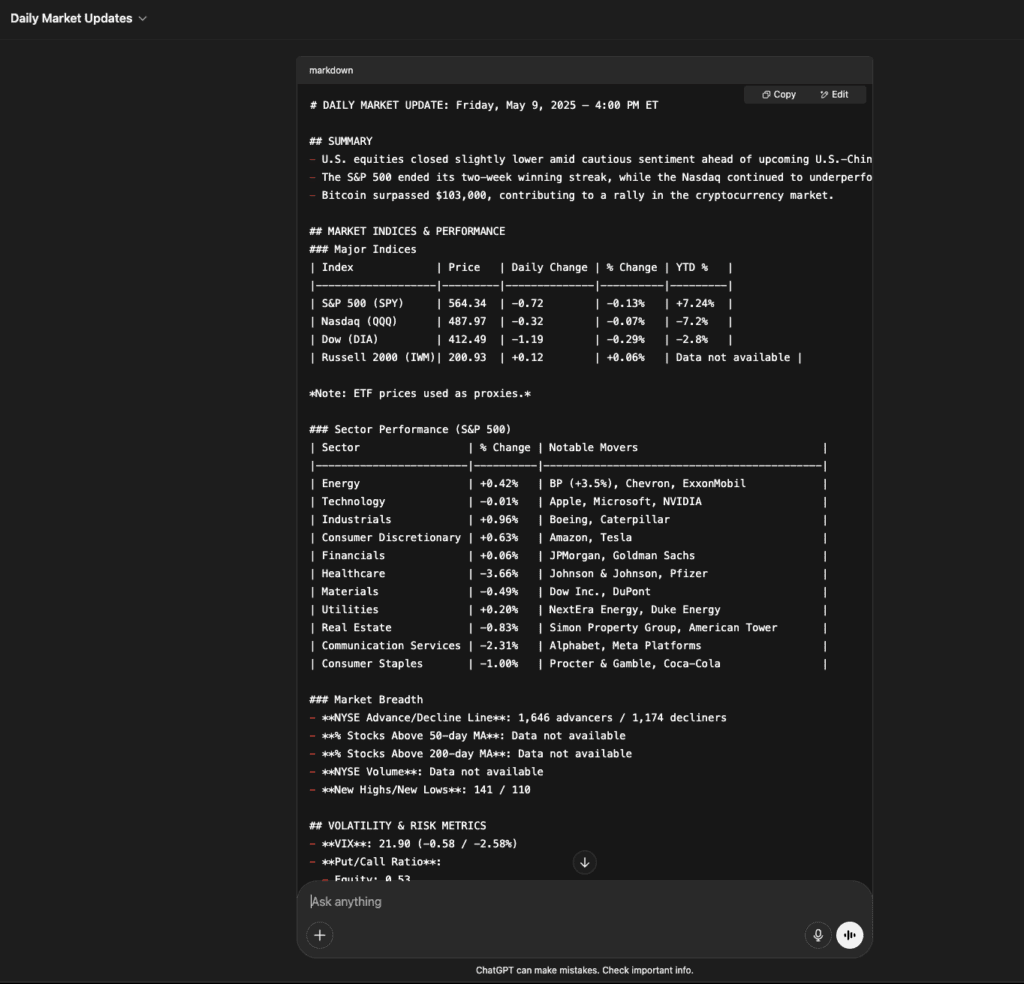1024x984 pixels.
Task: Click the Sector Performance (S&P 500) subheading
Action: (x=410, y=430)
